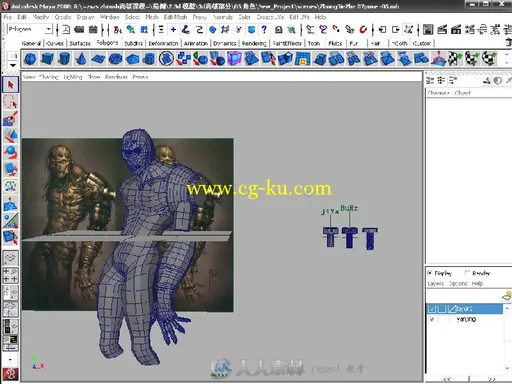This screenshot has width=512, height=384.
Task: Open shelf options arrow left of shelf
Action: pyautogui.click(x=12, y=65)
